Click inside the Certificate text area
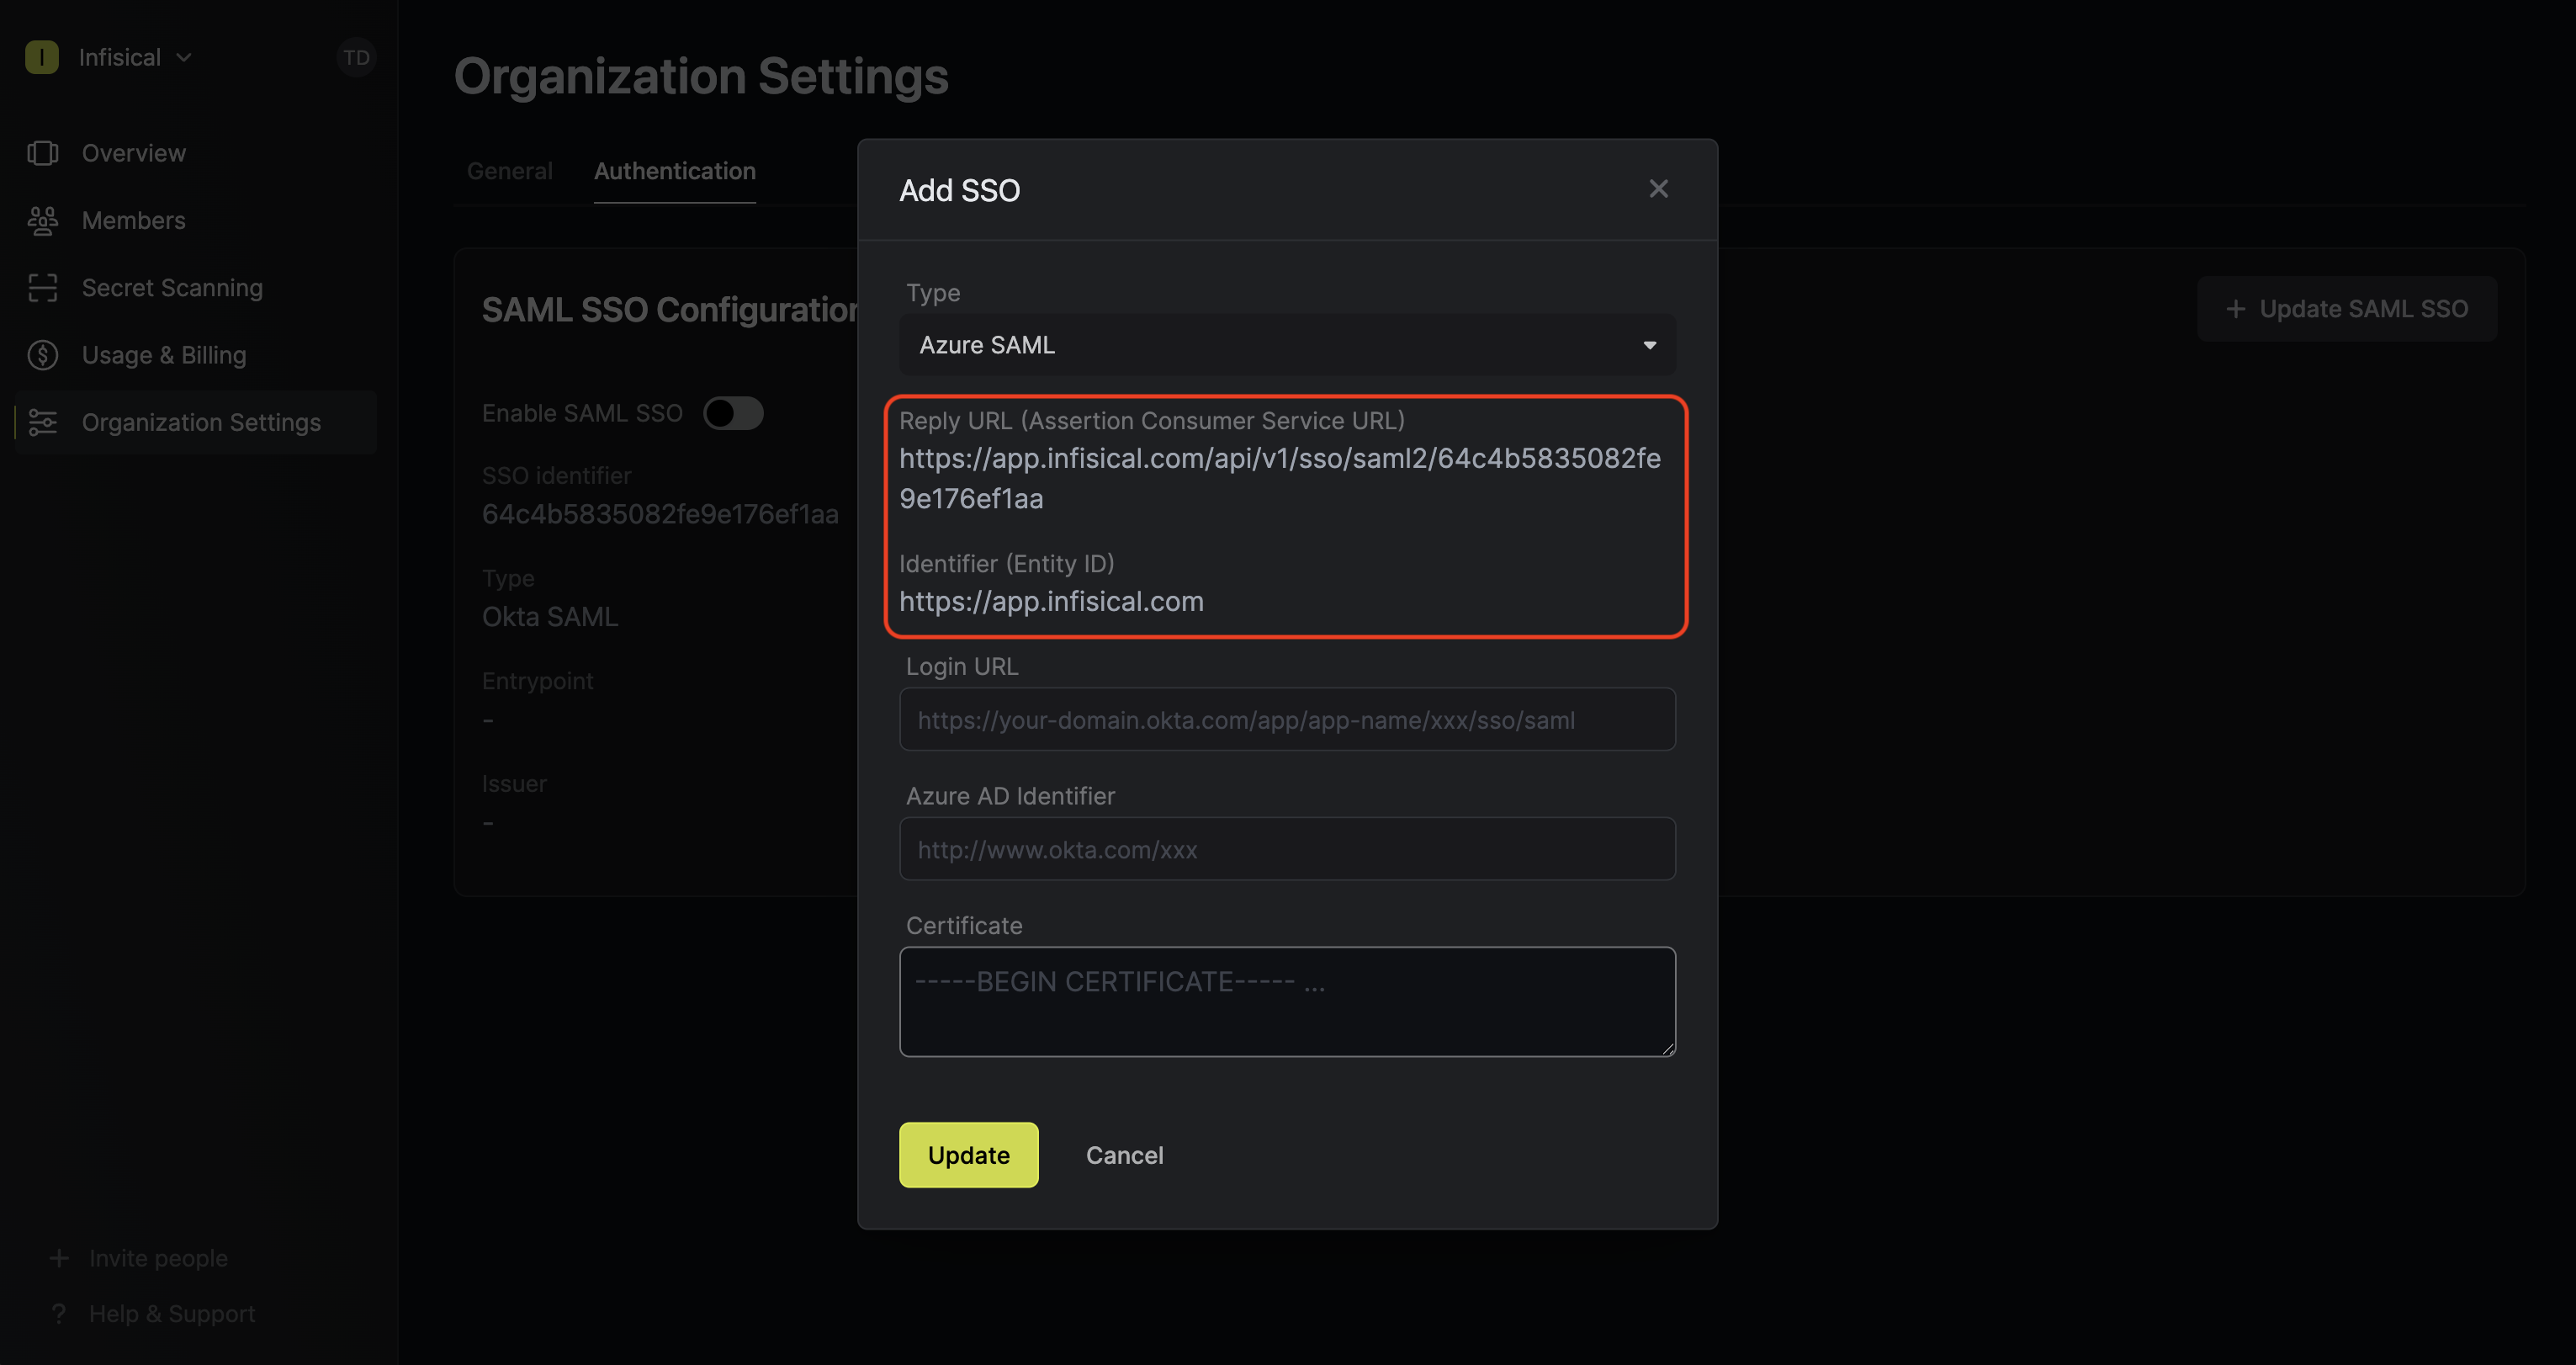Screen dimensions: 2576x1365 click(x=1287, y=1002)
